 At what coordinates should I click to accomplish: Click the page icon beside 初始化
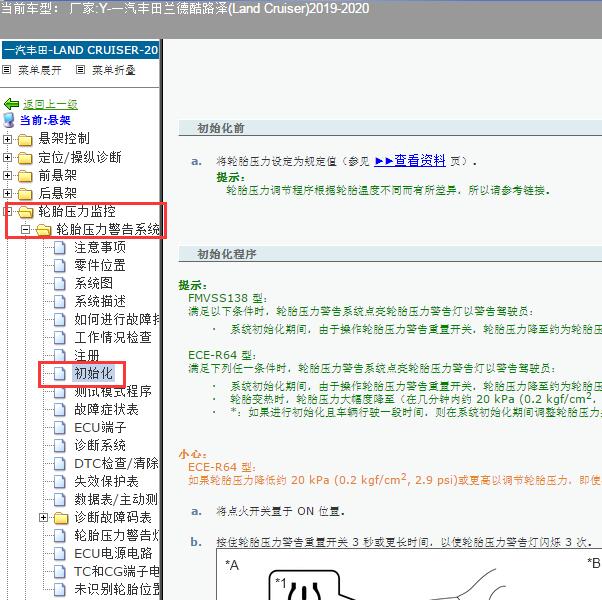60,374
